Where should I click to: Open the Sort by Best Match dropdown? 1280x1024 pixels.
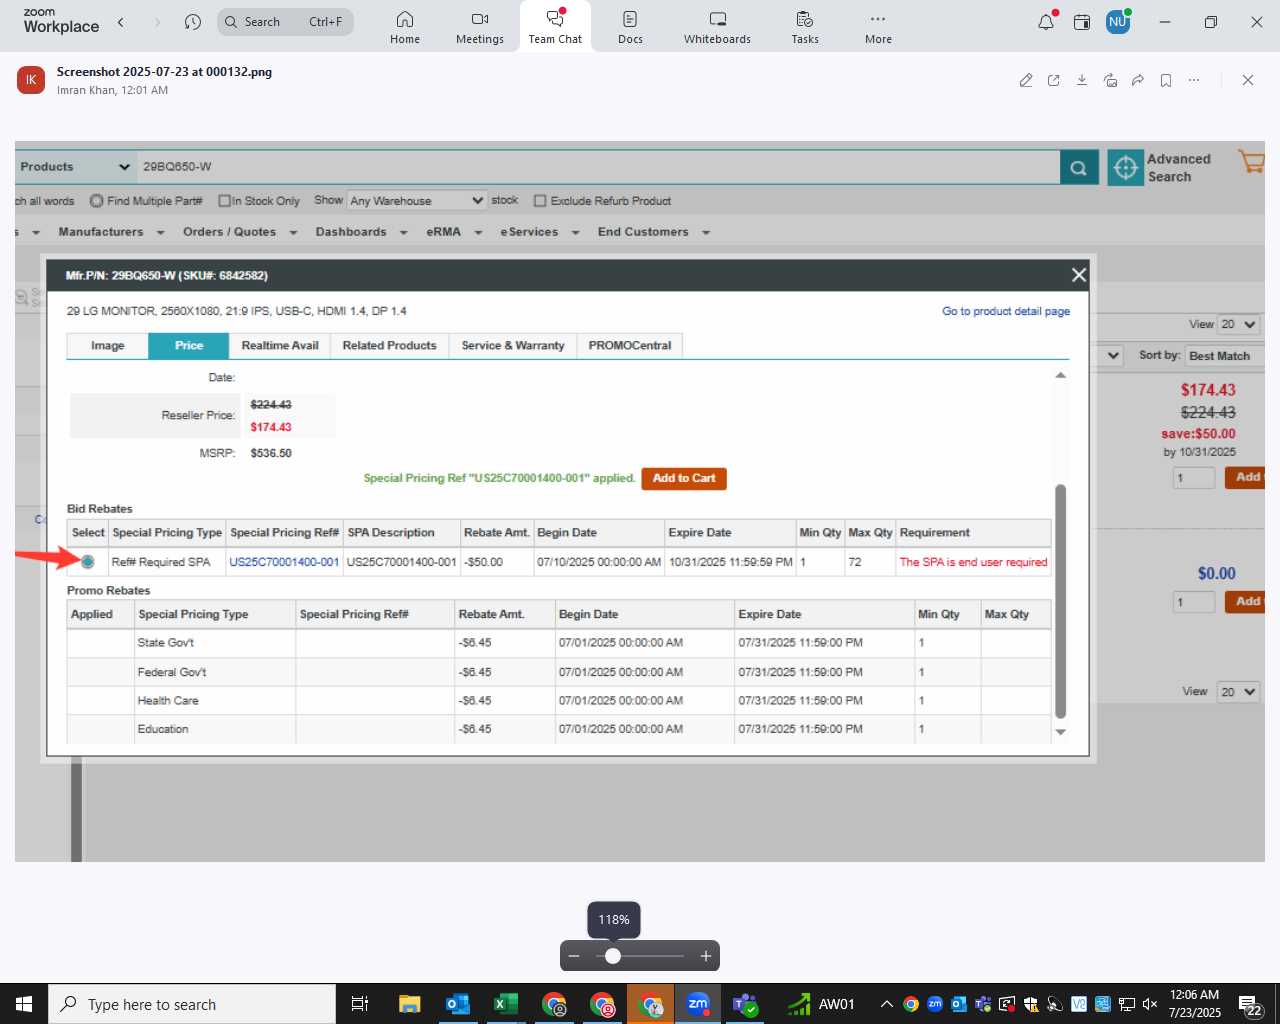(1225, 356)
